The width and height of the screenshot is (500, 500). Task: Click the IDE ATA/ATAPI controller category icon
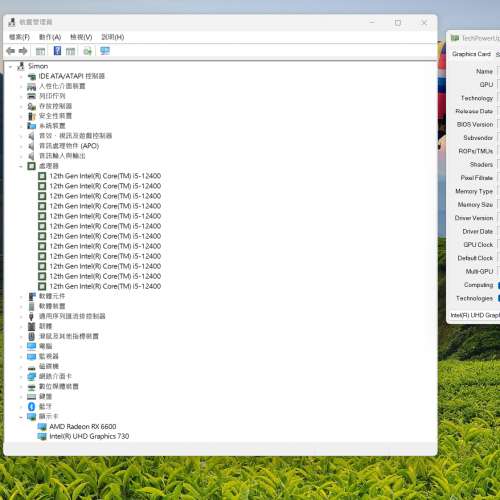point(32,77)
